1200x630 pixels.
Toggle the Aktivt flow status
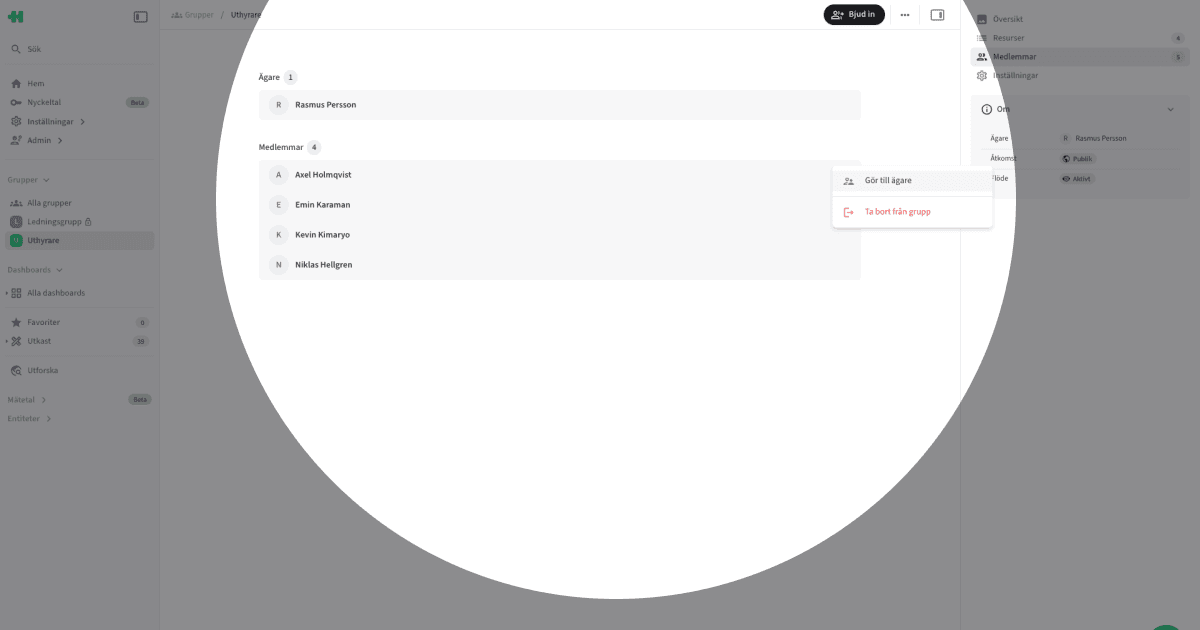[x=1078, y=178]
